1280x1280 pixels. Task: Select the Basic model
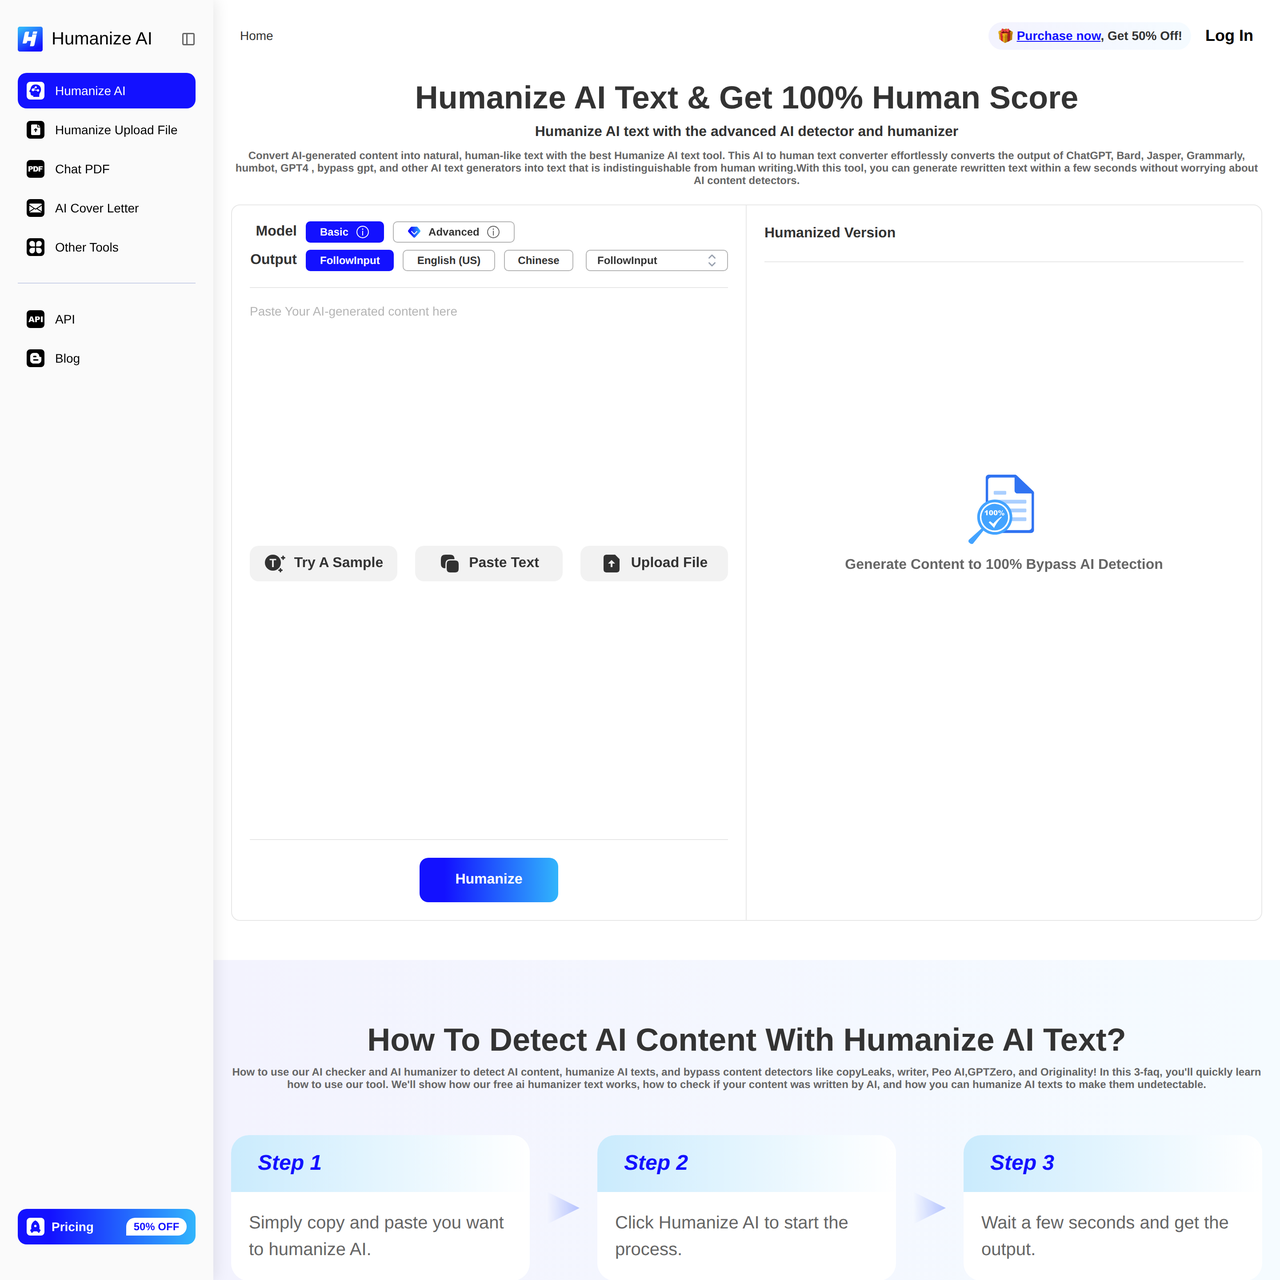(345, 232)
